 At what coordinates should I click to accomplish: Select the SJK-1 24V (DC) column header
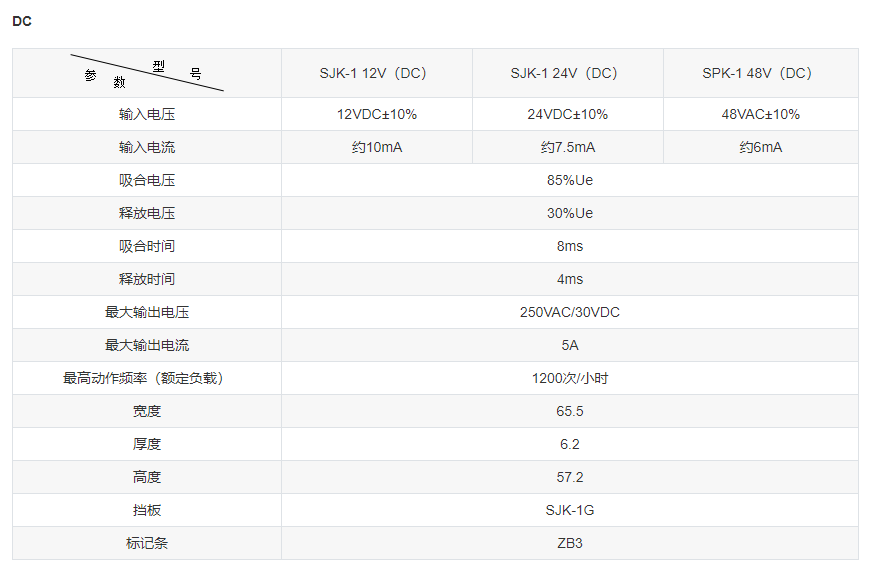tap(567, 73)
